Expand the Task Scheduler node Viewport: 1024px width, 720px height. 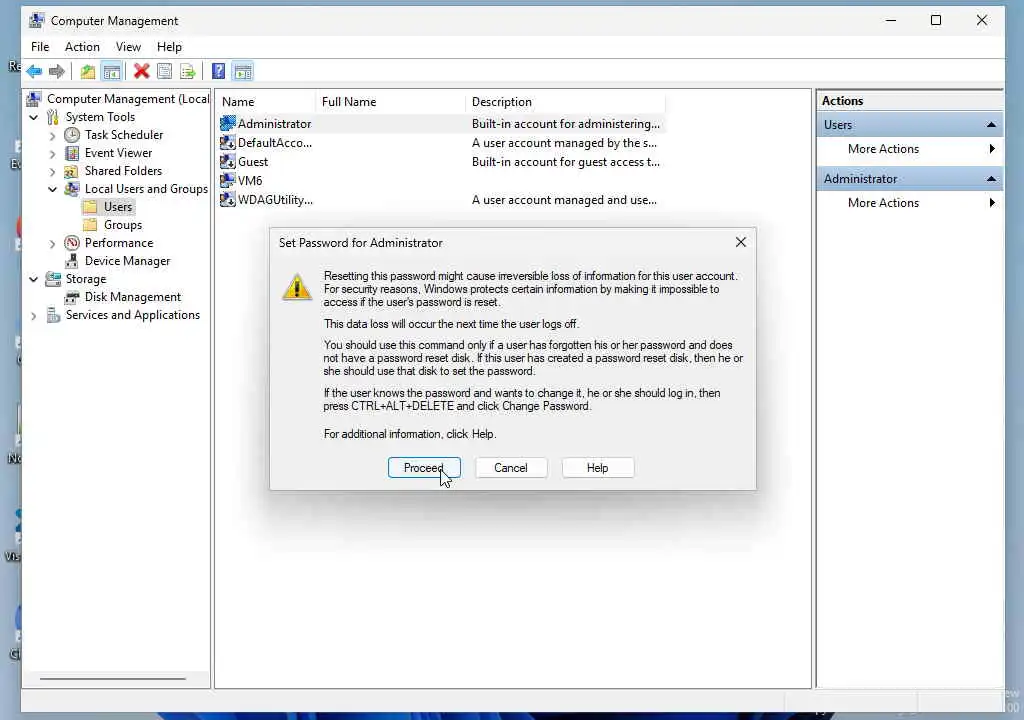point(53,136)
